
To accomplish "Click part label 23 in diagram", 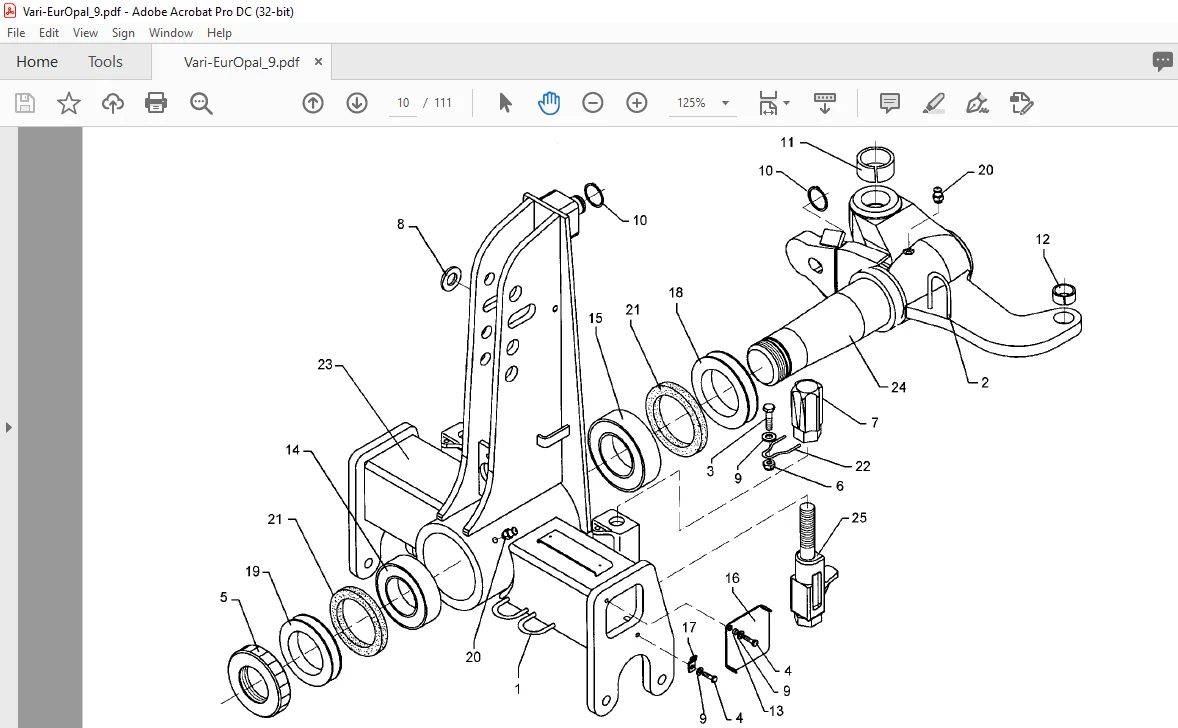I will pos(325,364).
